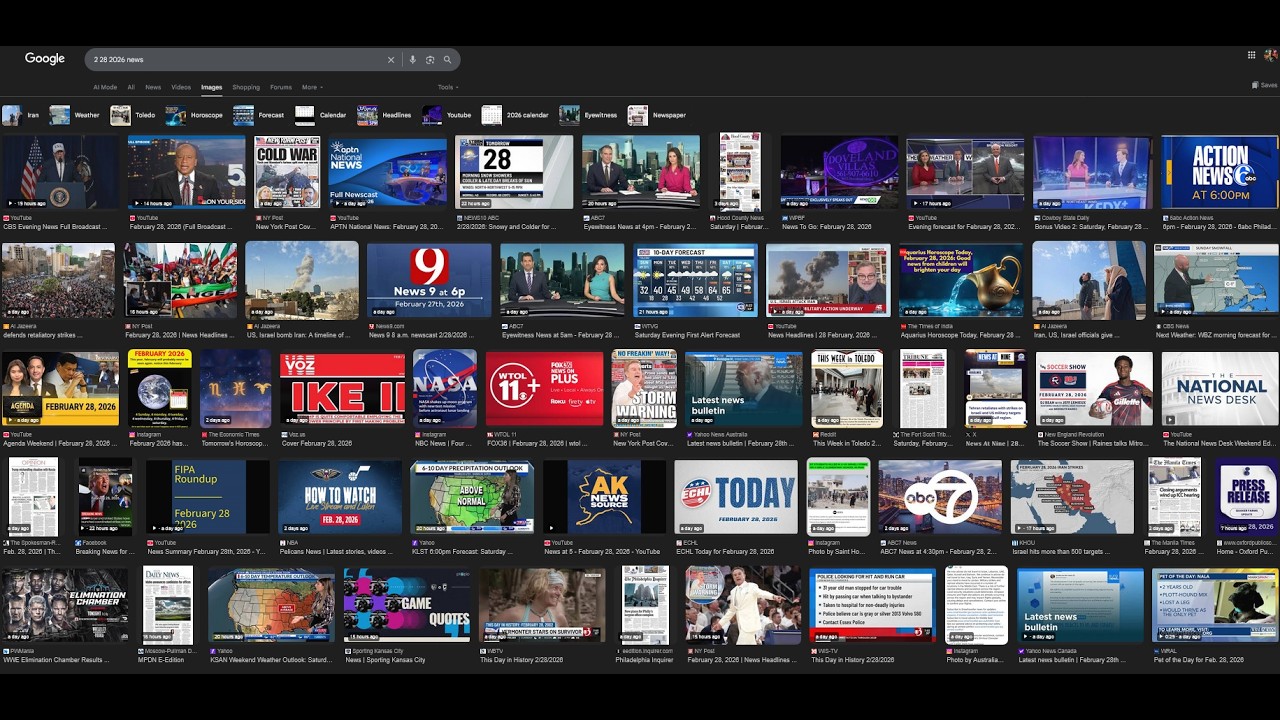Switch to the AI Mode tab
Image resolution: width=1280 pixels, height=720 pixels.
[105, 87]
